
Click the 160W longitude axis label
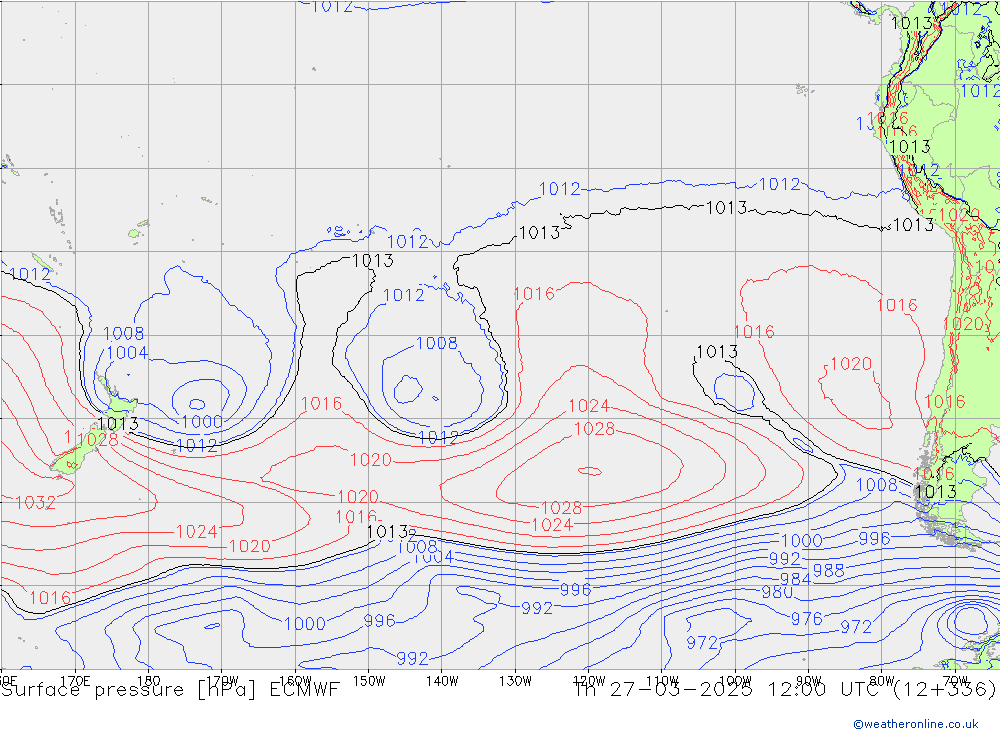point(295,680)
